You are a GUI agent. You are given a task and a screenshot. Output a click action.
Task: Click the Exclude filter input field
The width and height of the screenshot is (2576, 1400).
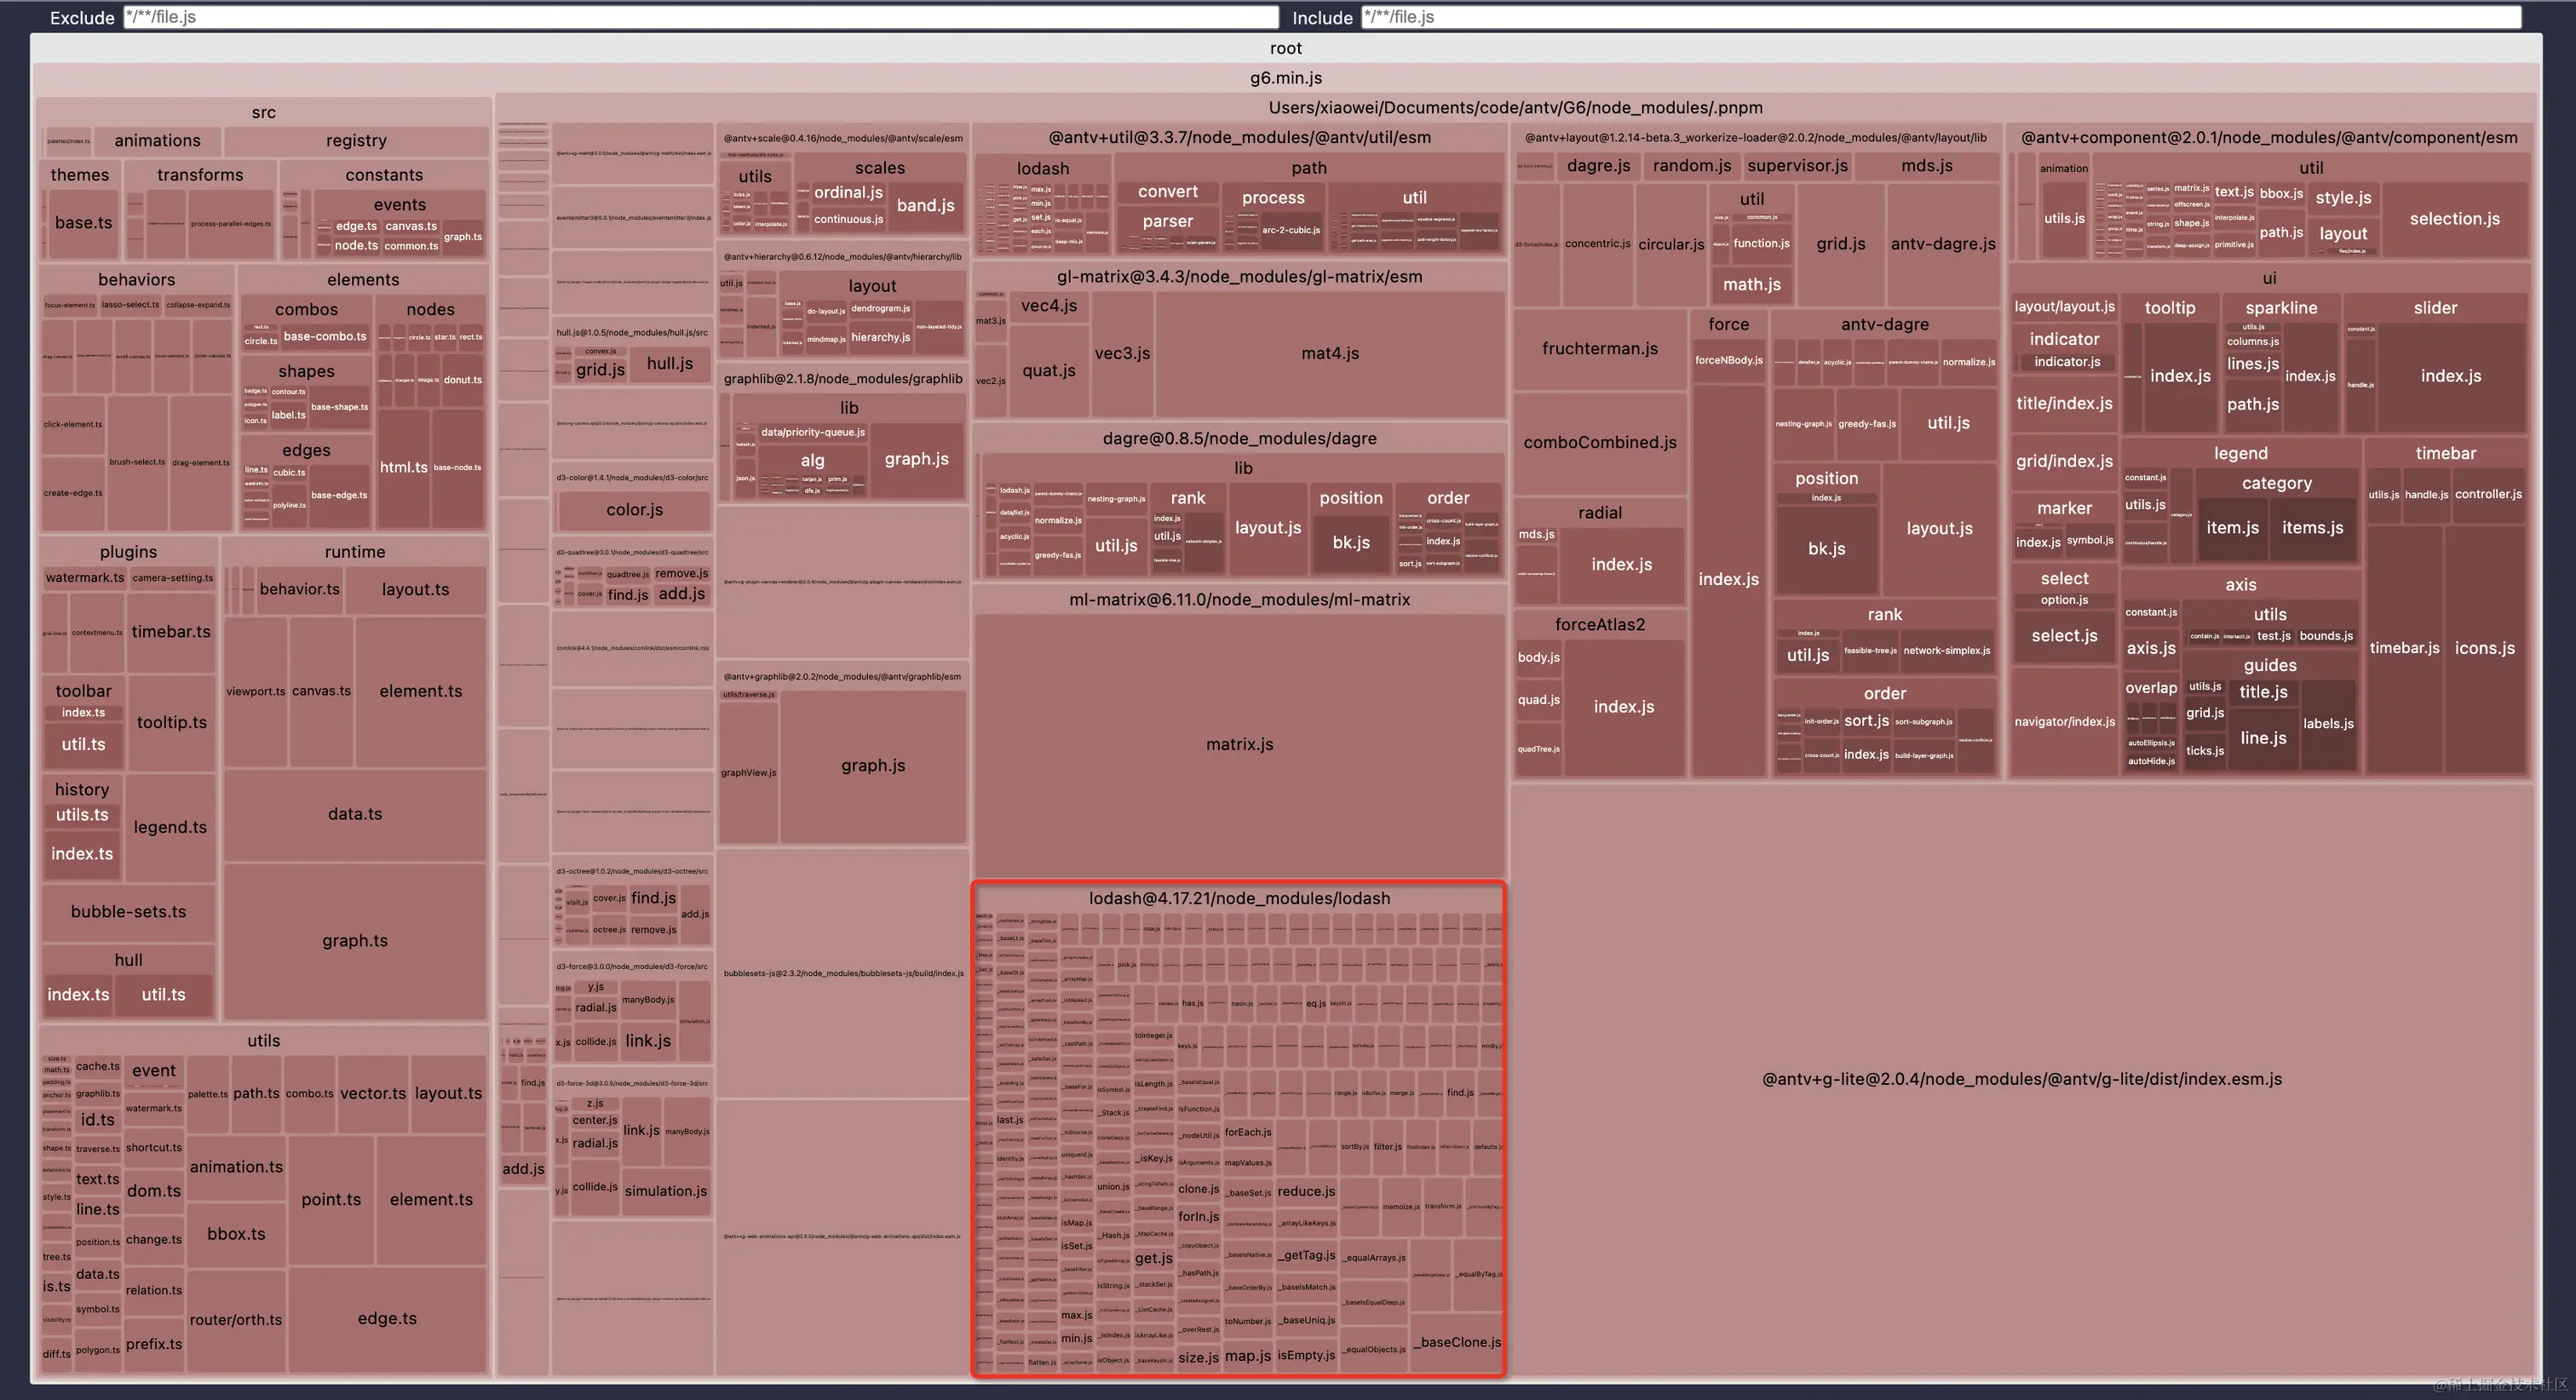click(700, 17)
